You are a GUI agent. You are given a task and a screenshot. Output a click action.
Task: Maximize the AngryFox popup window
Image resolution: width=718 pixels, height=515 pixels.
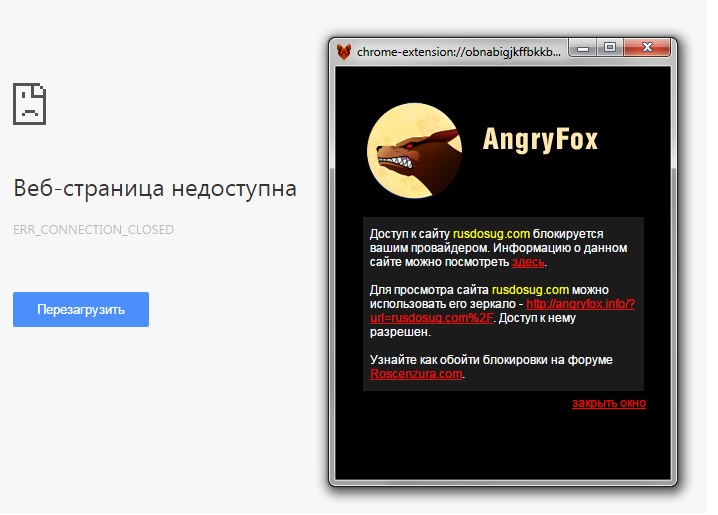(x=609, y=48)
